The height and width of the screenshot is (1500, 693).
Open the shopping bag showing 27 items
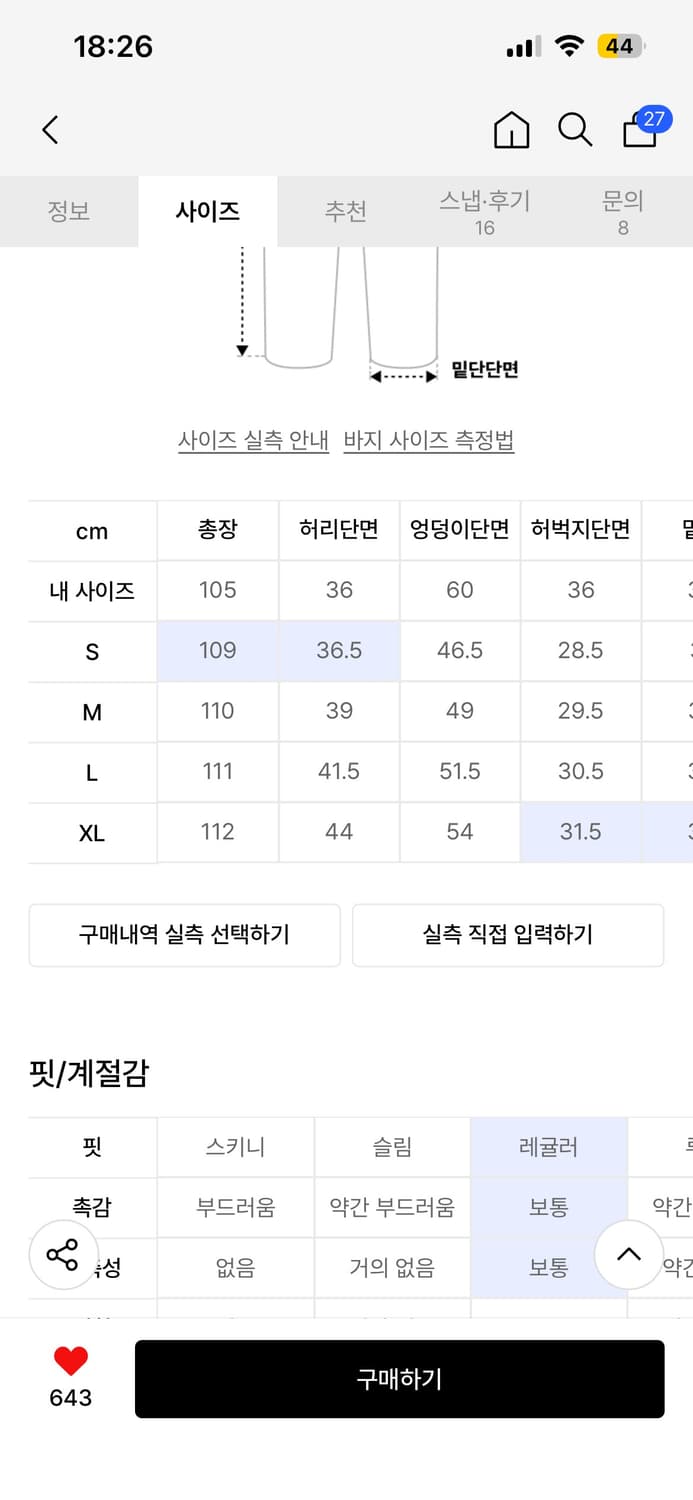coord(639,132)
